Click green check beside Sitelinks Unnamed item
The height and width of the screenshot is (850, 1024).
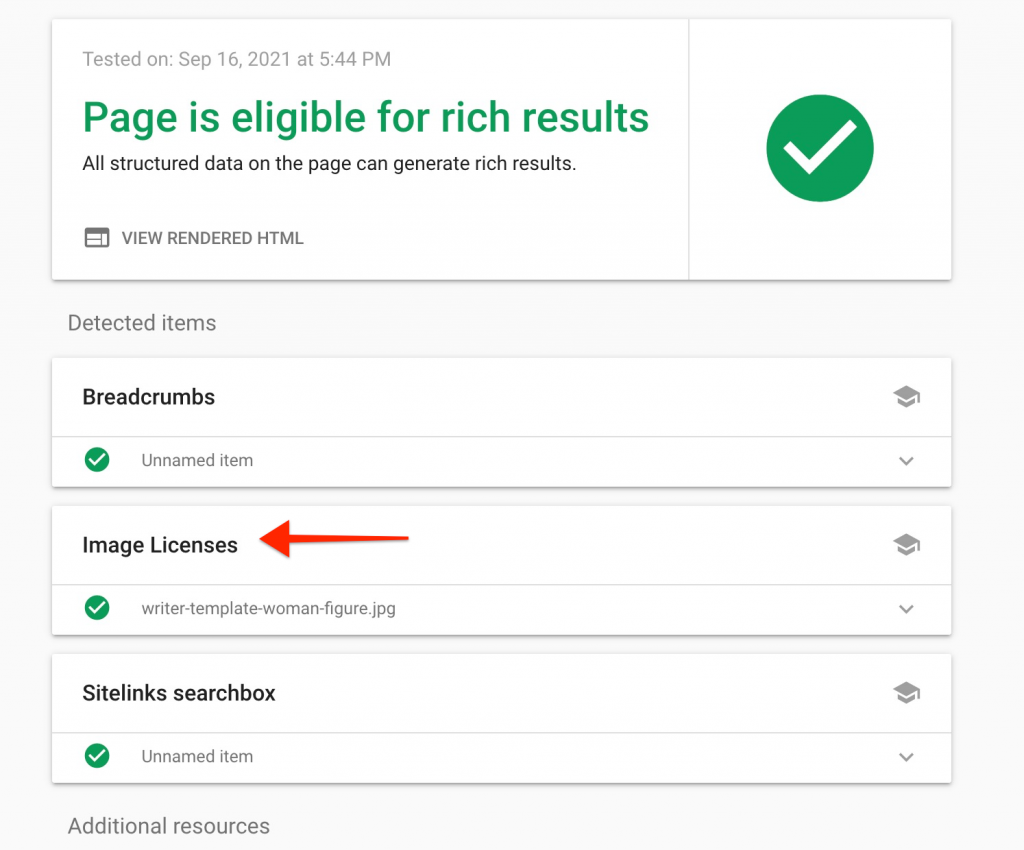(97, 756)
